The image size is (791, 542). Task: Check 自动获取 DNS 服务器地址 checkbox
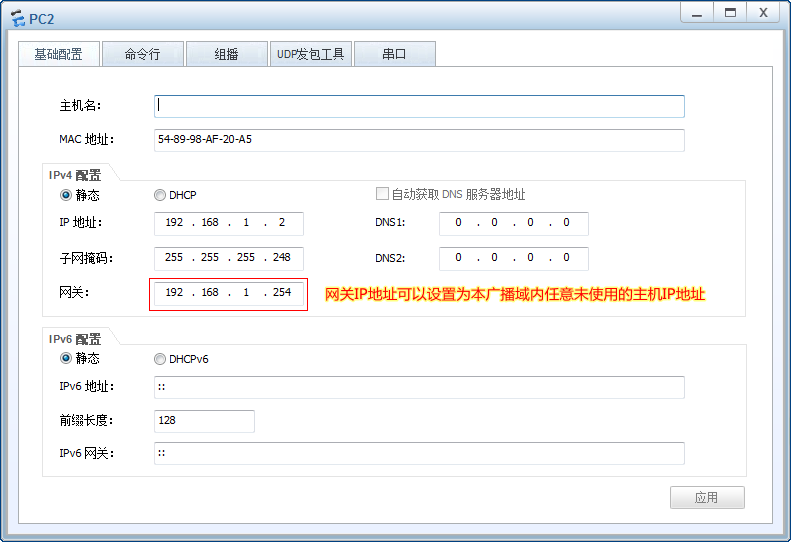[382, 194]
